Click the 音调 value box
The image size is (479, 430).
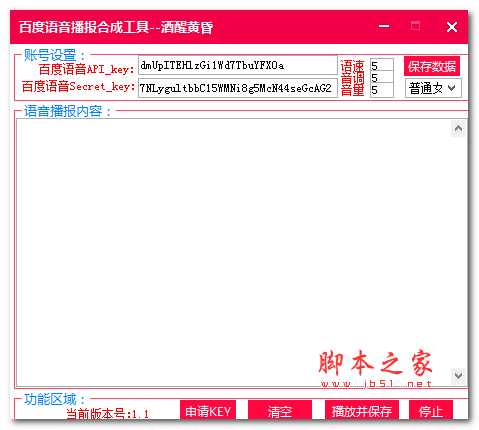pos(382,77)
